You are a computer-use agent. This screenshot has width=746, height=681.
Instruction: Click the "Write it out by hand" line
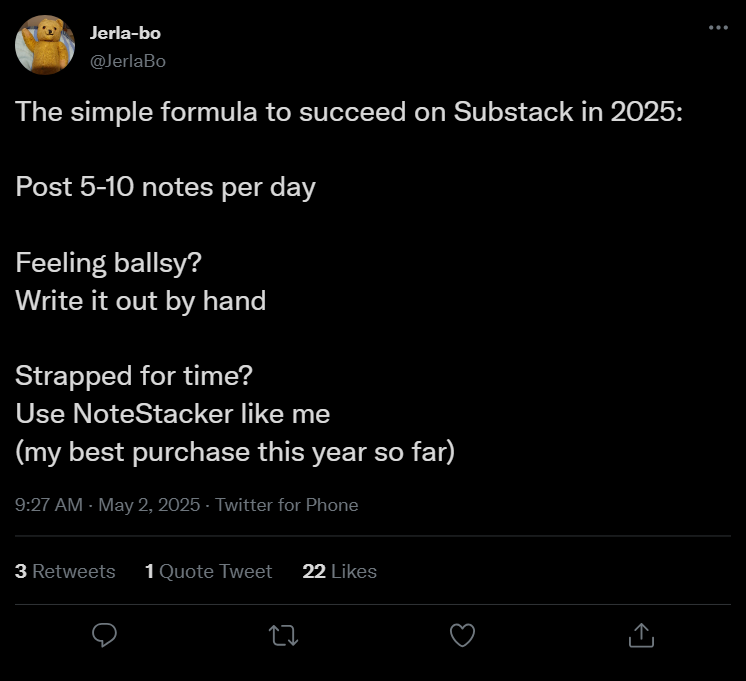point(141,301)
